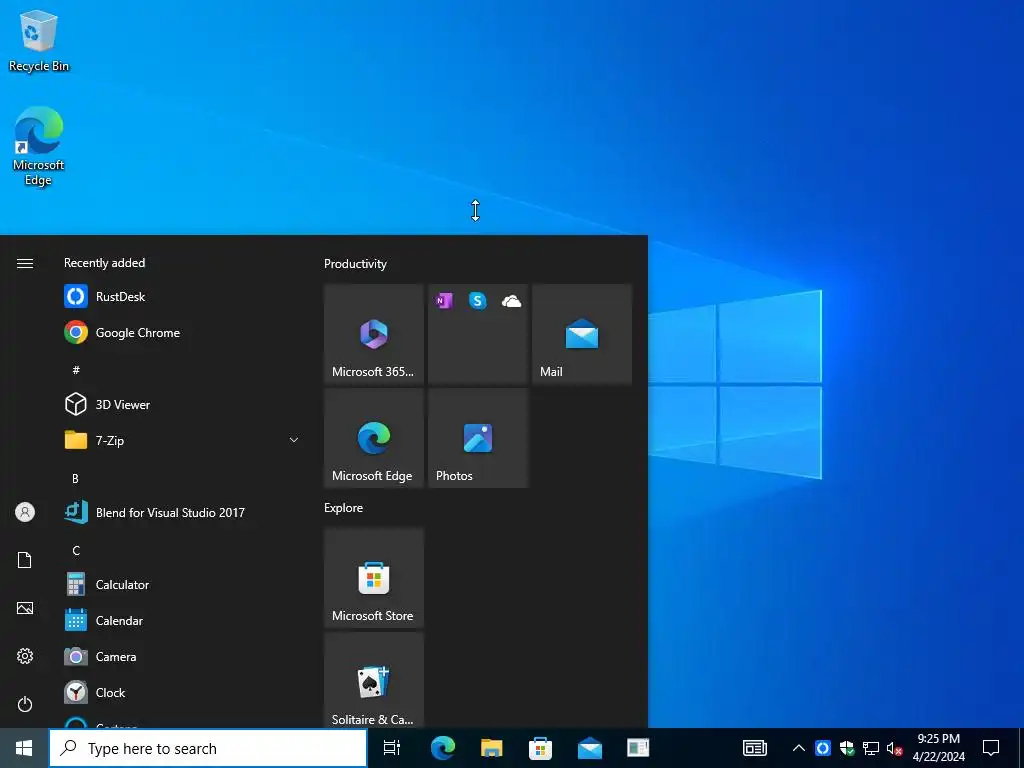Open the pinned news app on taskbar
1024x768 pixels.
(638, 748)
